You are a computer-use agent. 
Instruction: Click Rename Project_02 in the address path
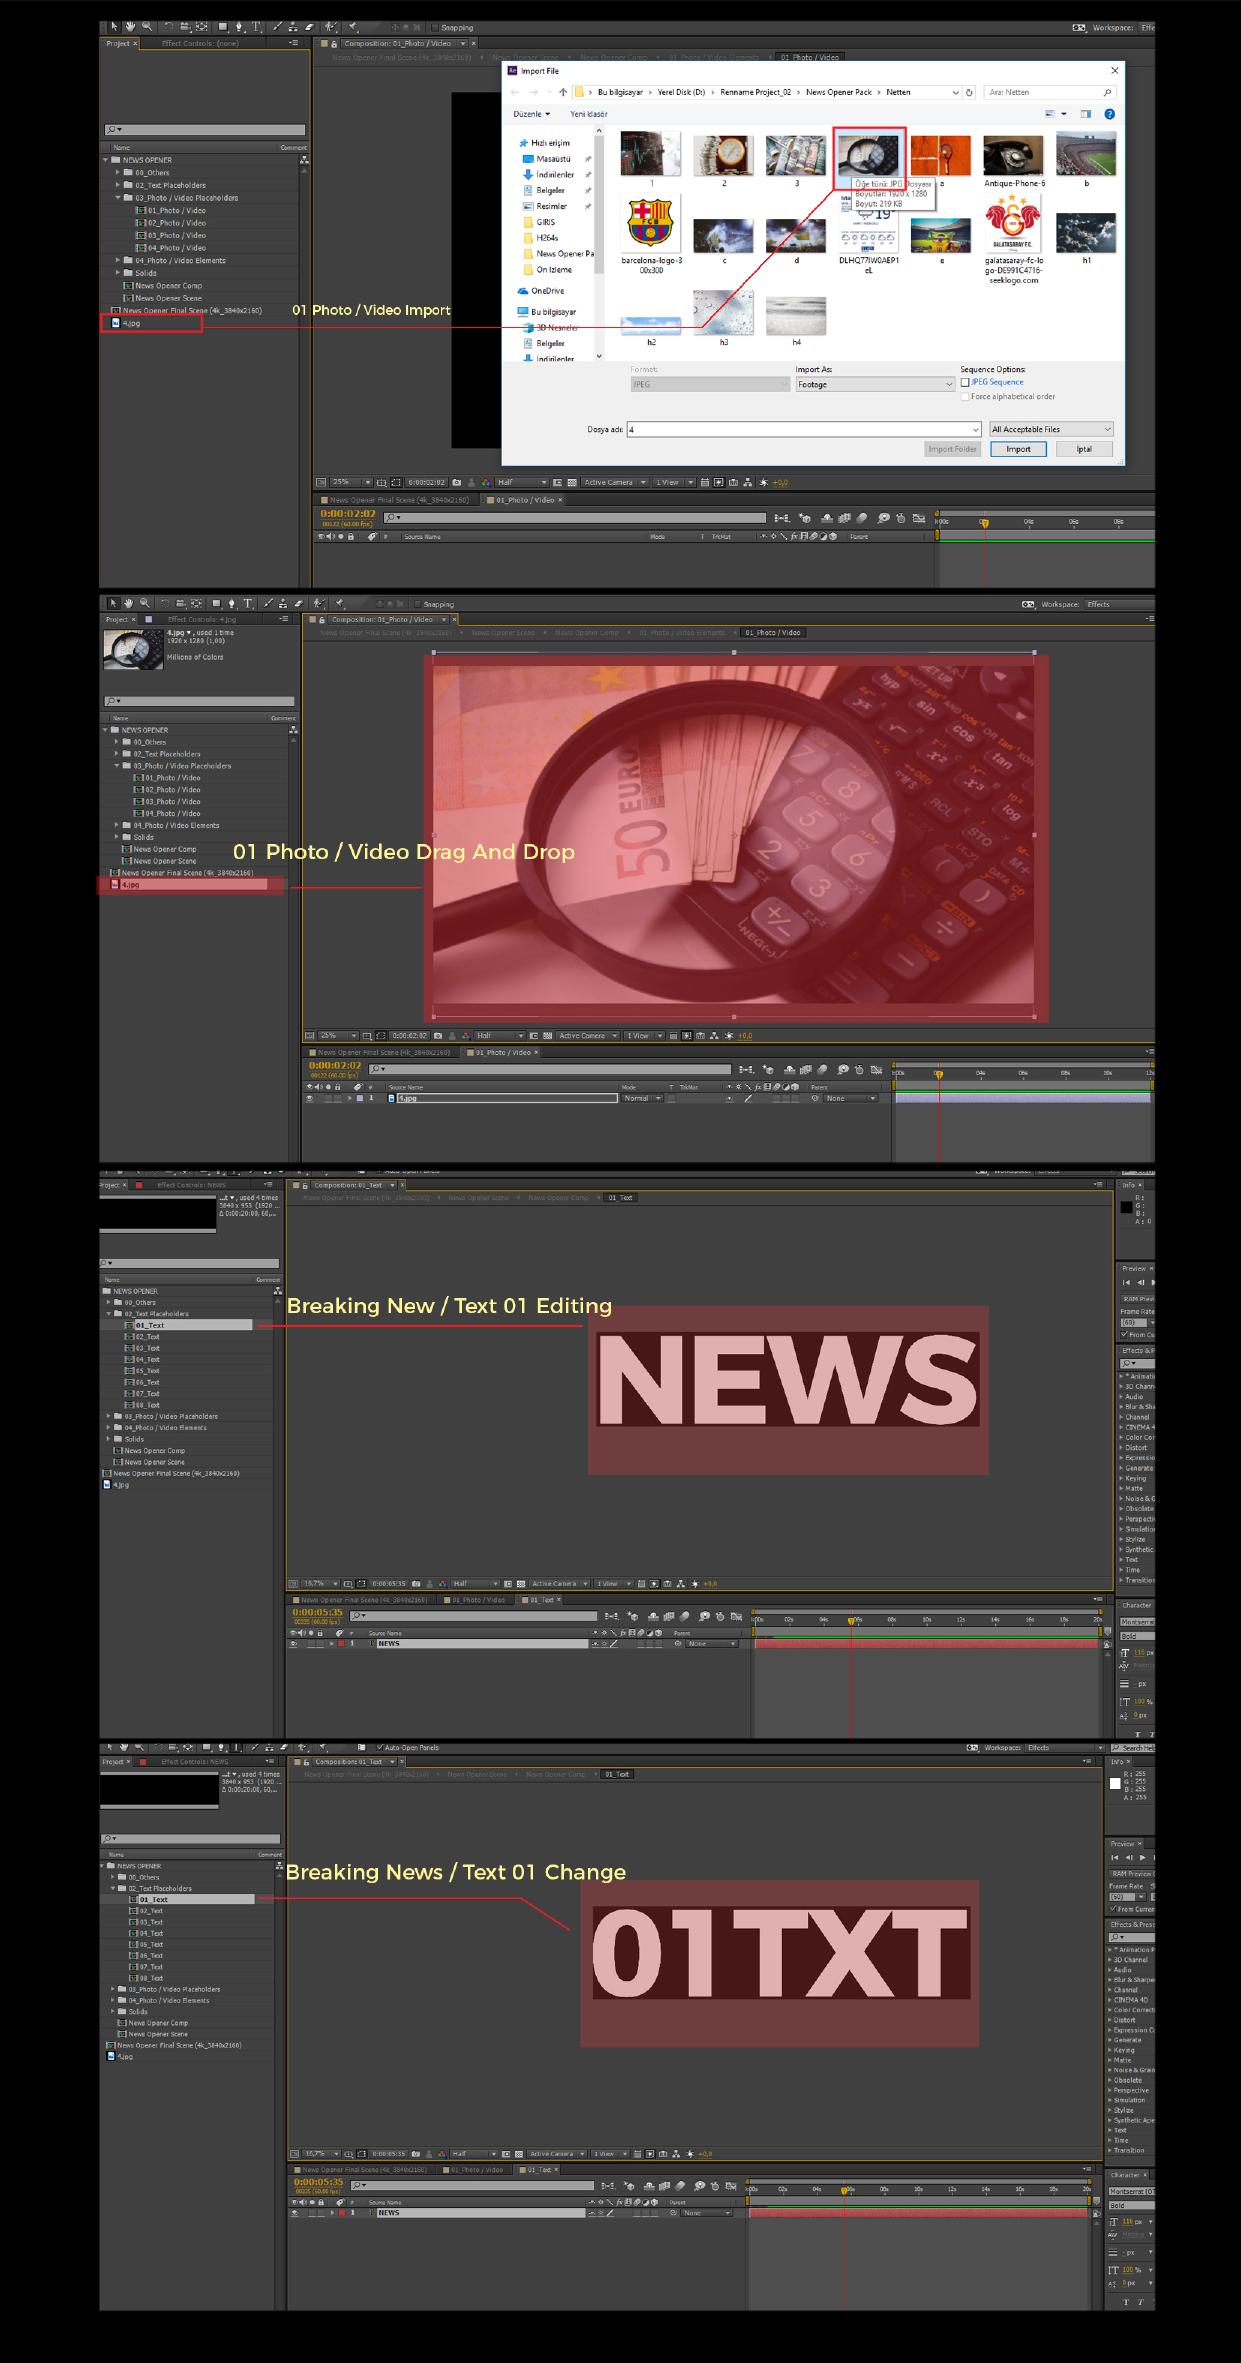click(755, 92)
